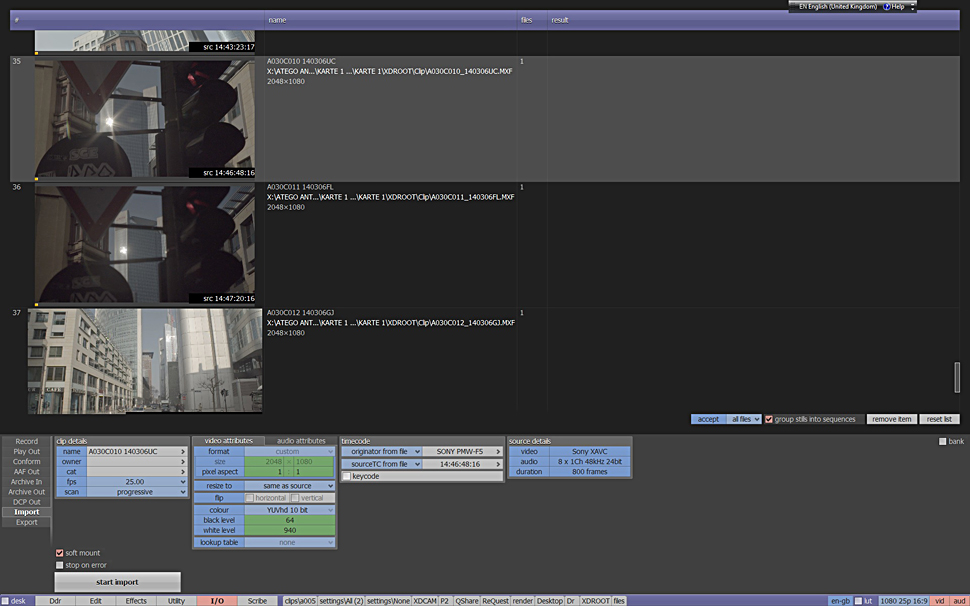The image size is (970, 606).
Task: Toggle the soft mount checkbox
Action: click(60, 553)
